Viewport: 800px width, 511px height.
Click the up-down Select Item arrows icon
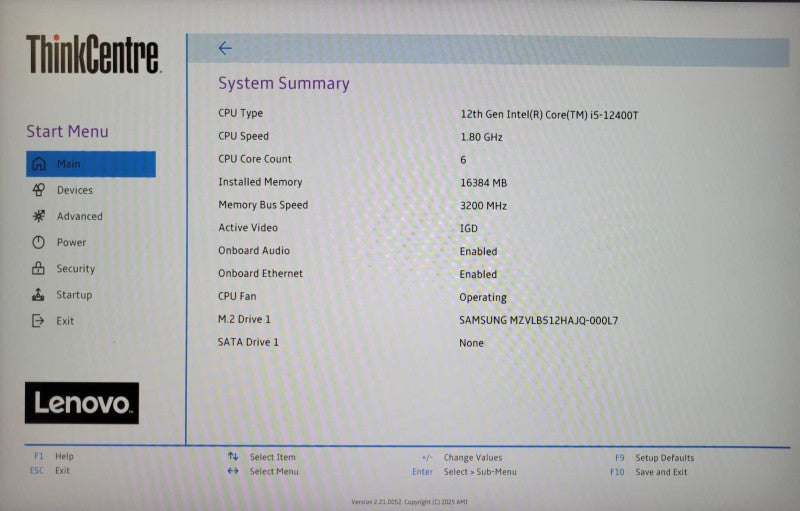click(x=233, y=456)
